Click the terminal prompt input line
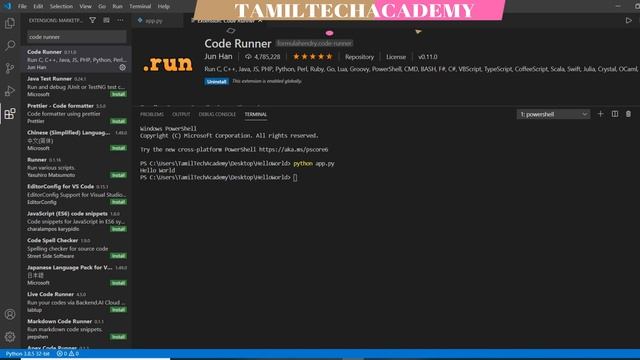 click(219, 178)
